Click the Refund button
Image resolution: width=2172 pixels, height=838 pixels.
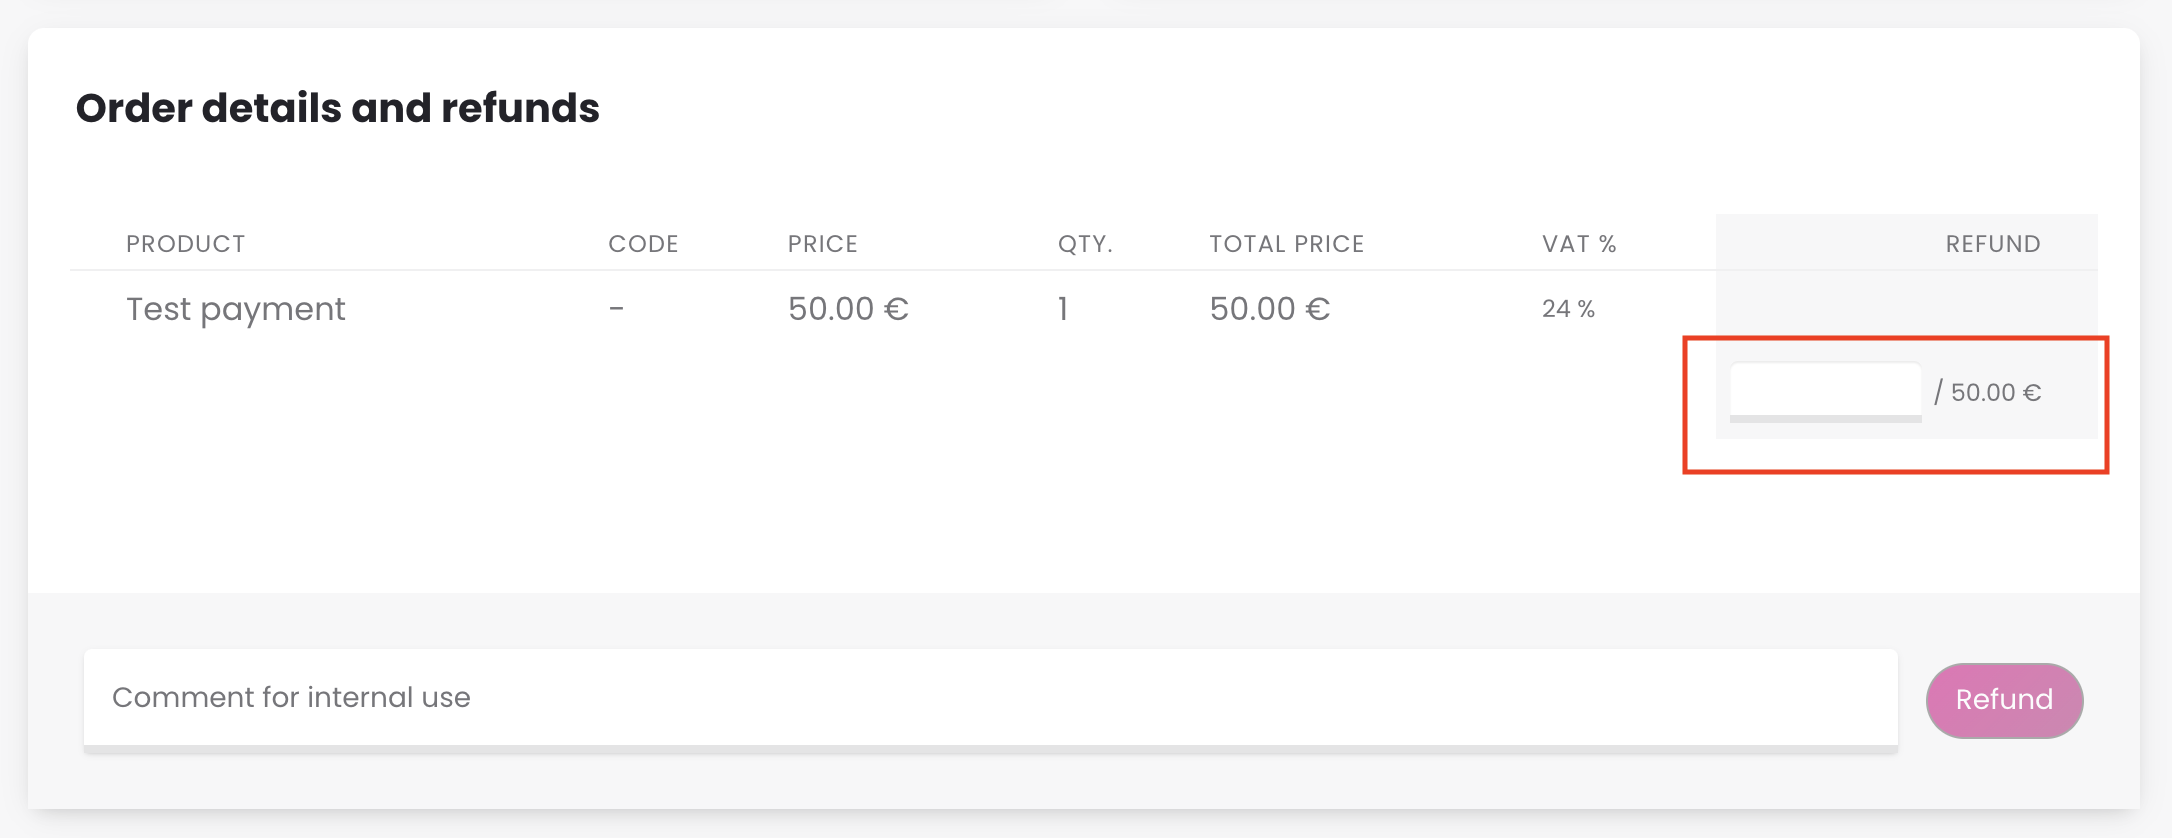click(2004, 700)
